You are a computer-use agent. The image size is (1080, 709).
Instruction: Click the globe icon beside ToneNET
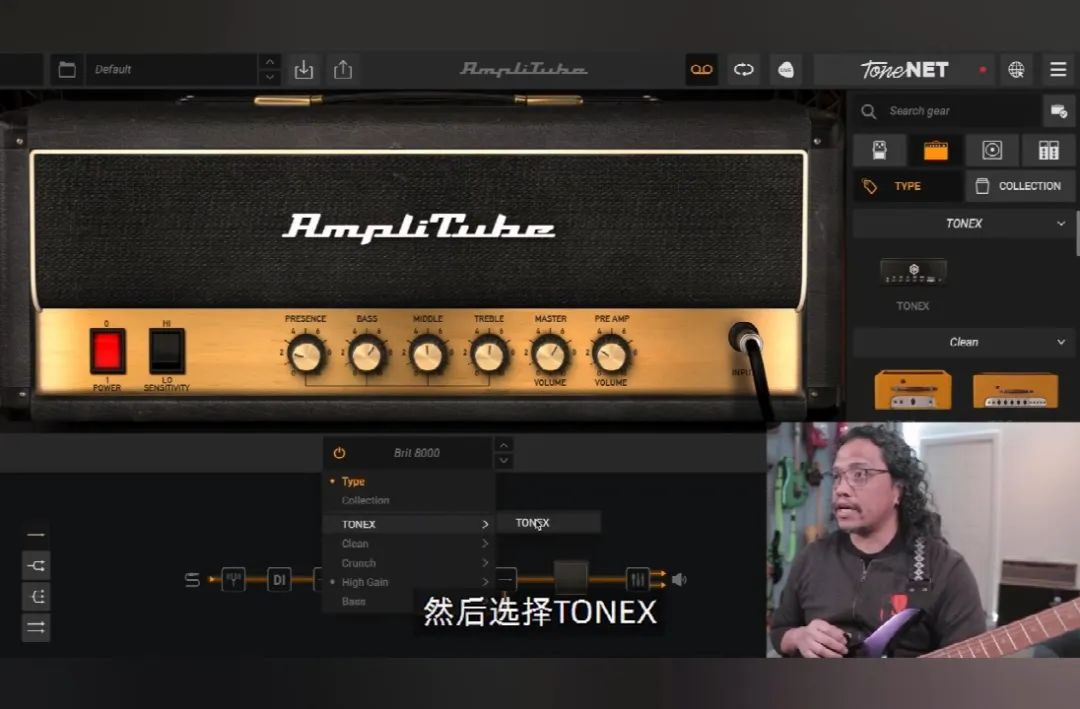[x=1016, y=70]
